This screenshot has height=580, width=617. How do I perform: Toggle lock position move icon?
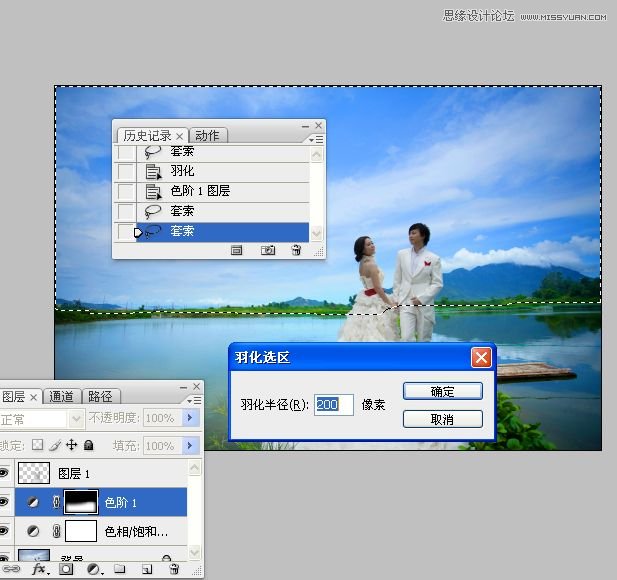point(72,445)
